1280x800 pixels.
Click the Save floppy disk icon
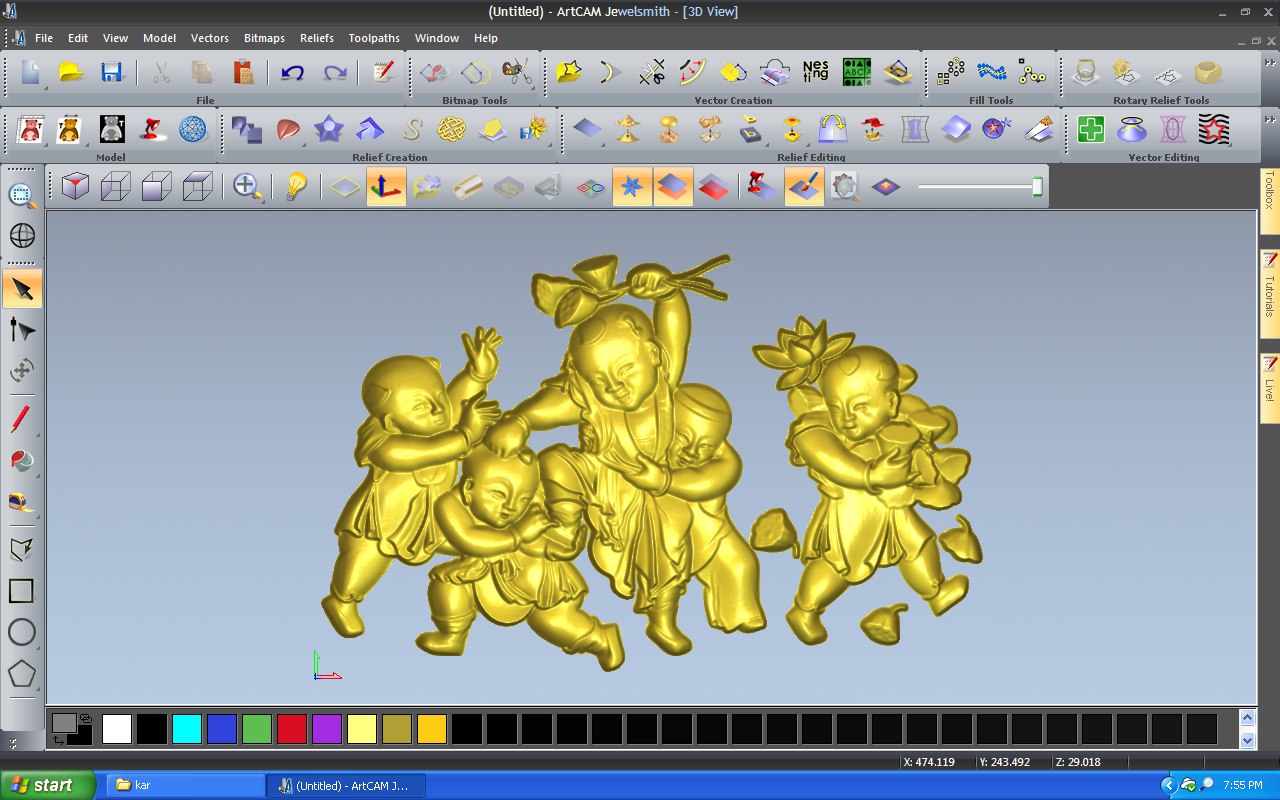[111, 72]
